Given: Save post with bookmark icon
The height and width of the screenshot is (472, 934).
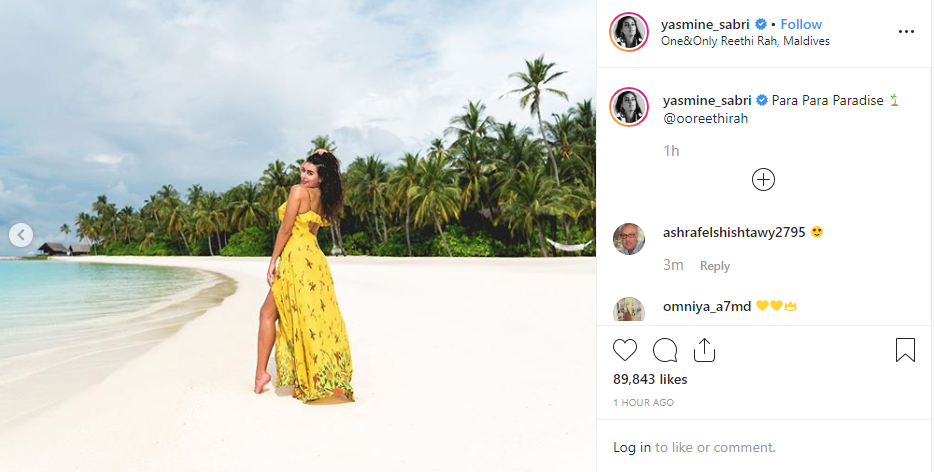Looking at the screenshot, I should pyautogui.click(x=905, y=350).
